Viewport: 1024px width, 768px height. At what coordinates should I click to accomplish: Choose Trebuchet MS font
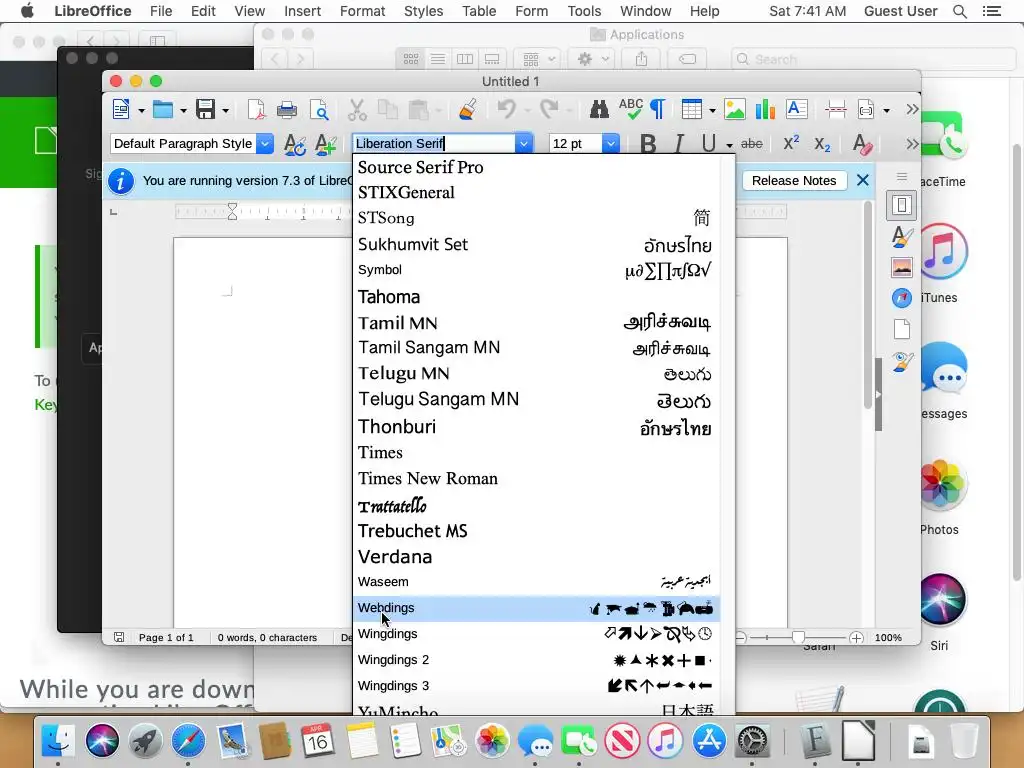click(x=536, y=531)
